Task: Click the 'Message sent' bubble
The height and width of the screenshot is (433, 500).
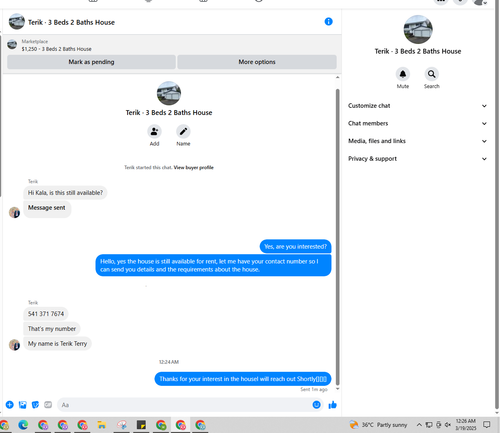Action: pos(47,209)
